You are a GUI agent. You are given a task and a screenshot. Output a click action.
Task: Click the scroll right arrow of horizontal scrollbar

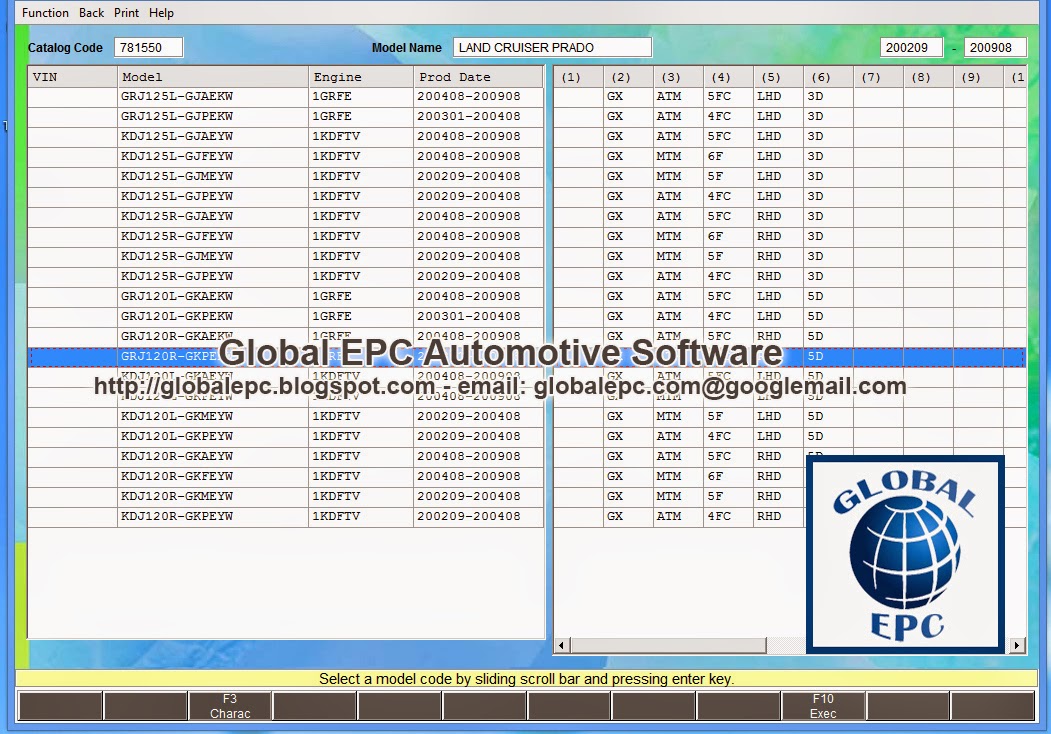(x=1017, y=646)
